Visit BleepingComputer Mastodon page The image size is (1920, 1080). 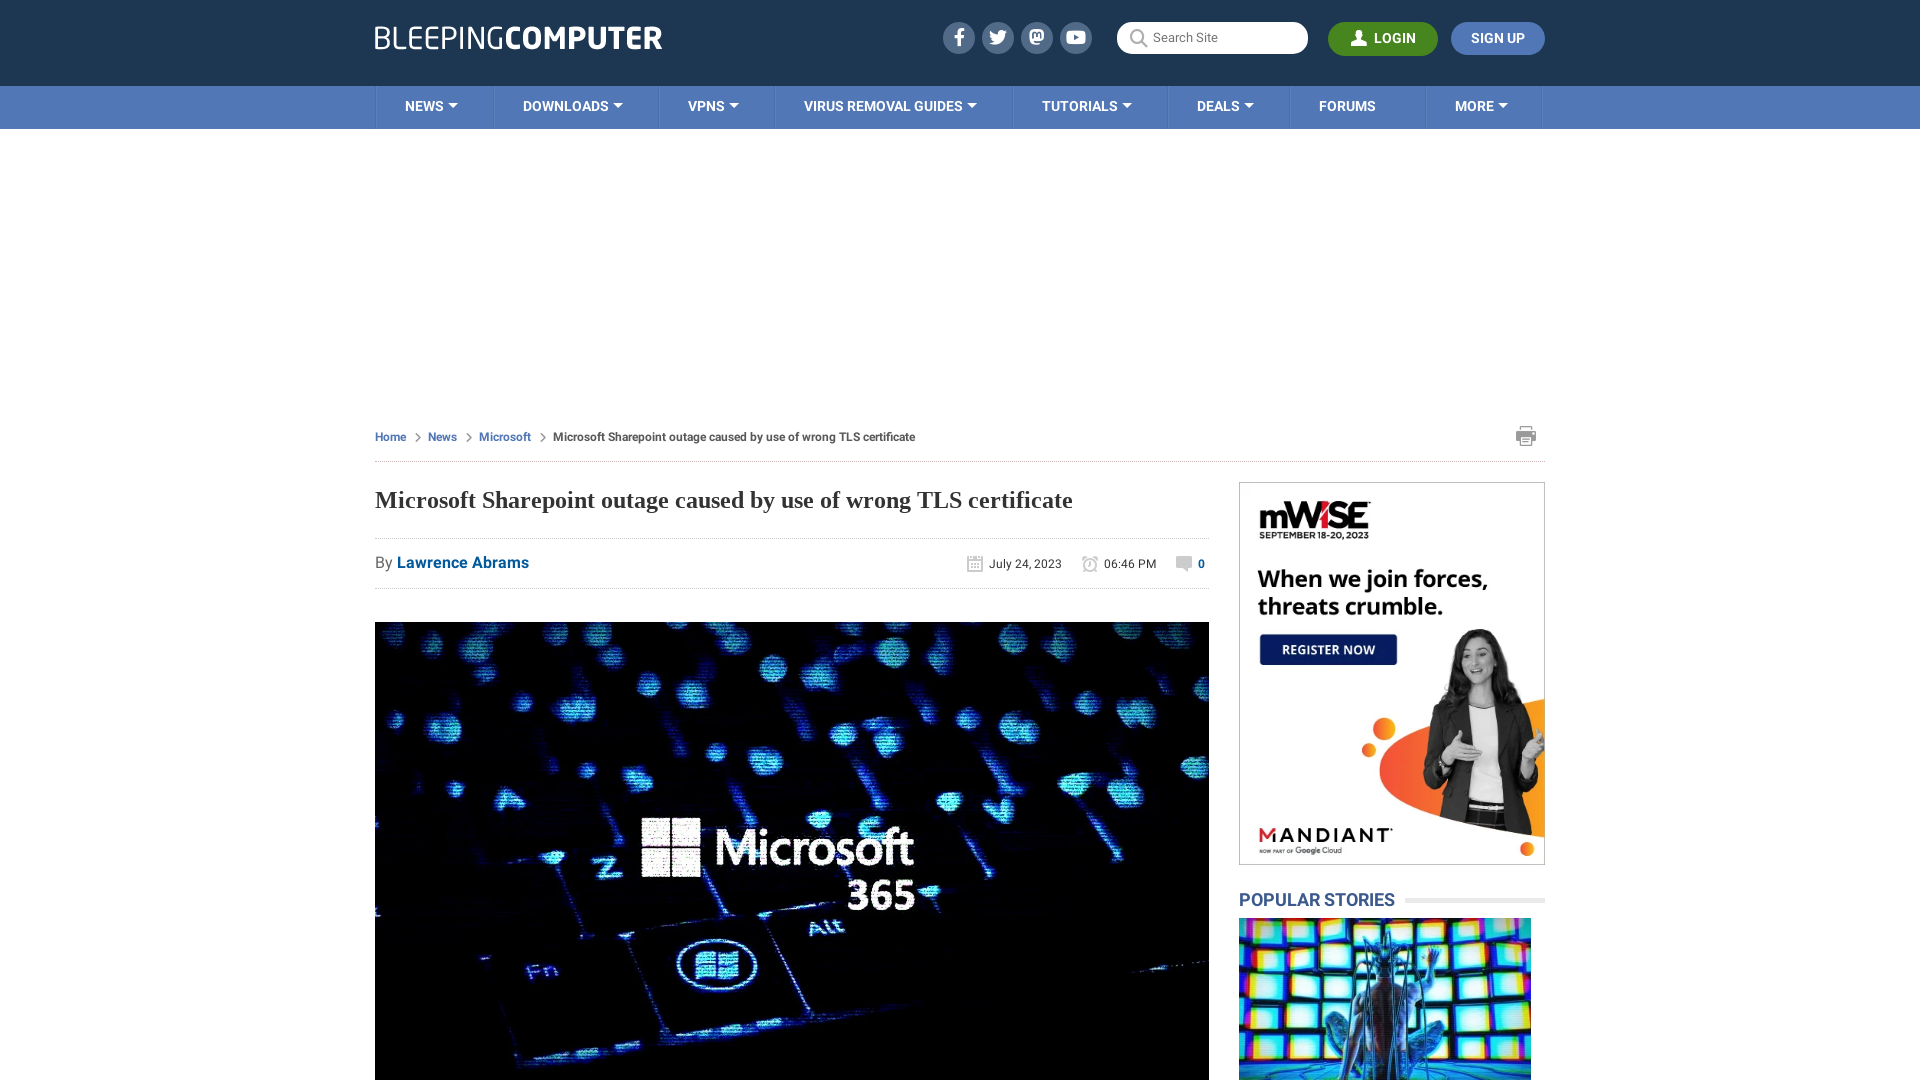pyautogui.click(x=1036, y=37)
